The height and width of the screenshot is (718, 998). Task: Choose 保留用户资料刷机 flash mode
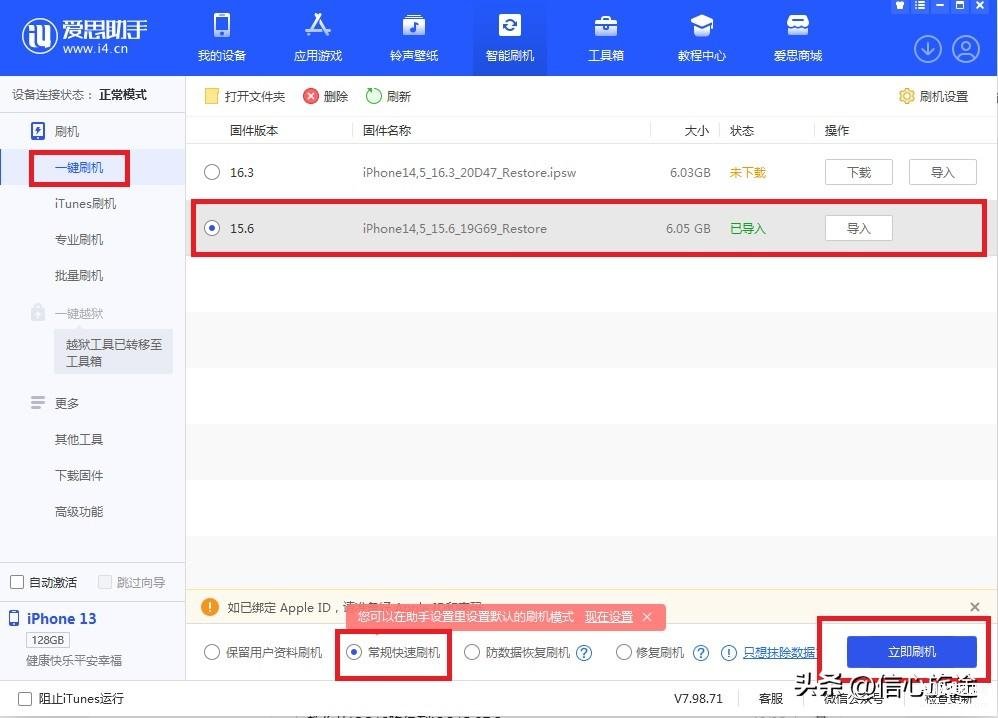tap(212, 653)
